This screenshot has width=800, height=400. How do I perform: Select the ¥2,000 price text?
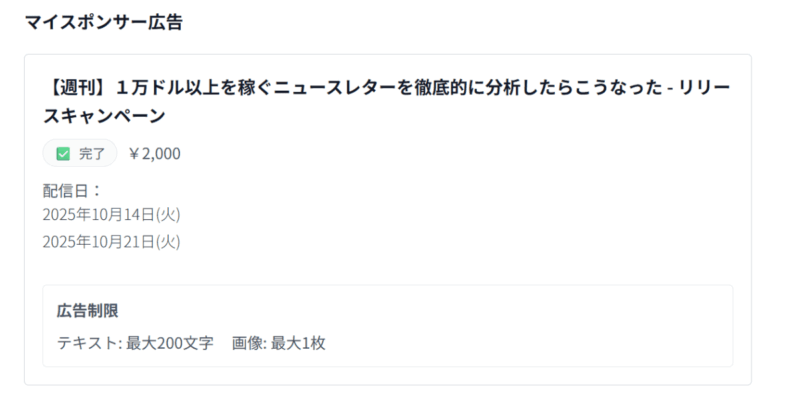tap(155, 154)
